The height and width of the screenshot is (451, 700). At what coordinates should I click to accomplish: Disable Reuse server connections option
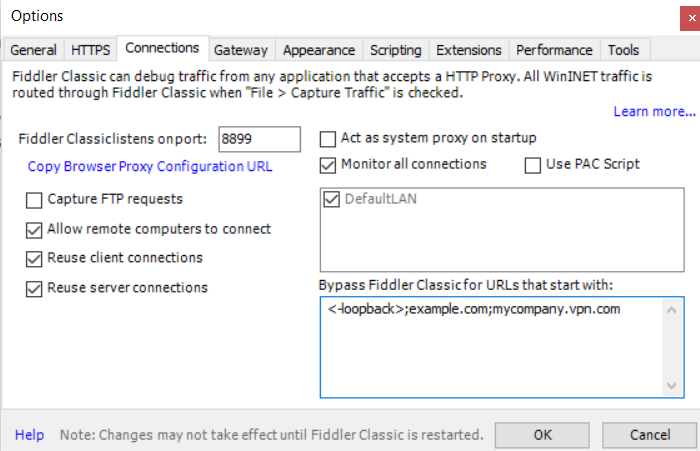[x=35, y=288]
